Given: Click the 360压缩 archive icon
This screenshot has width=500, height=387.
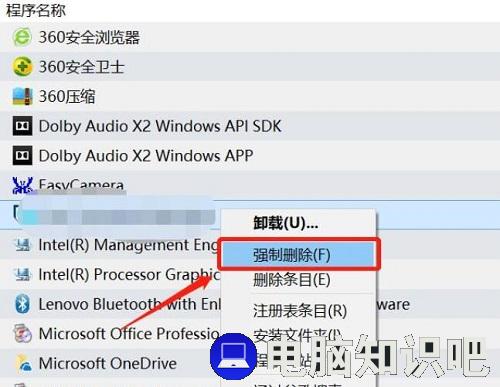Looking at the screenshot, I should click(22, 96).
